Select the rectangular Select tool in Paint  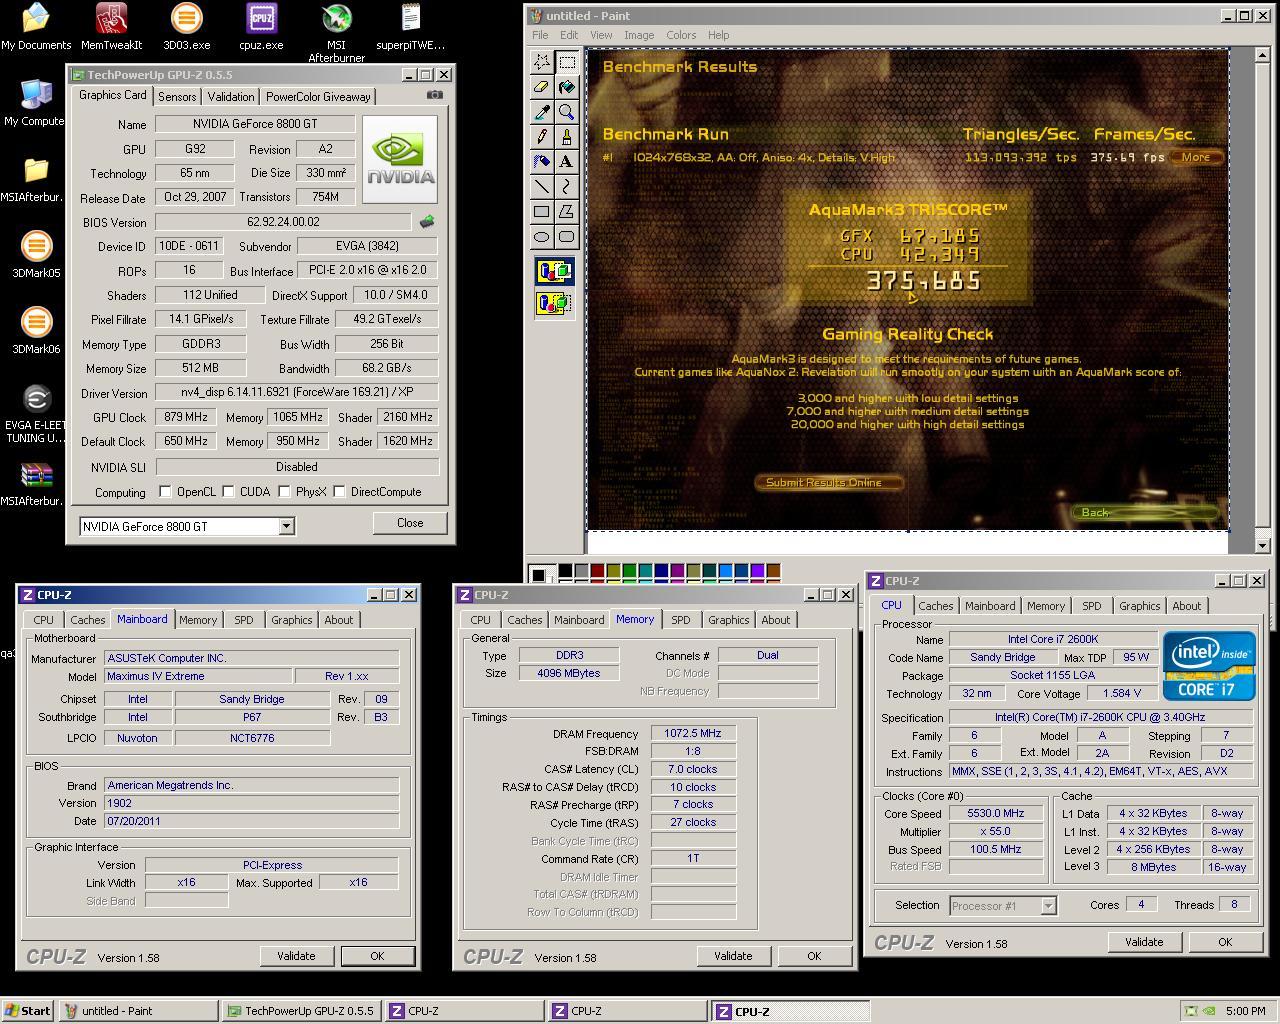point(566,62)
